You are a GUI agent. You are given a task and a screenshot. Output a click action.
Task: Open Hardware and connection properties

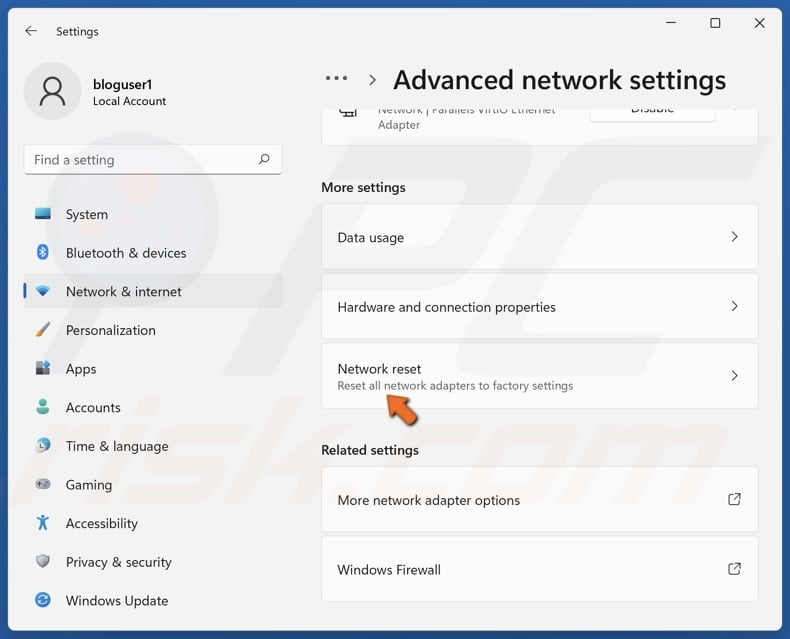tap(540, 306)
